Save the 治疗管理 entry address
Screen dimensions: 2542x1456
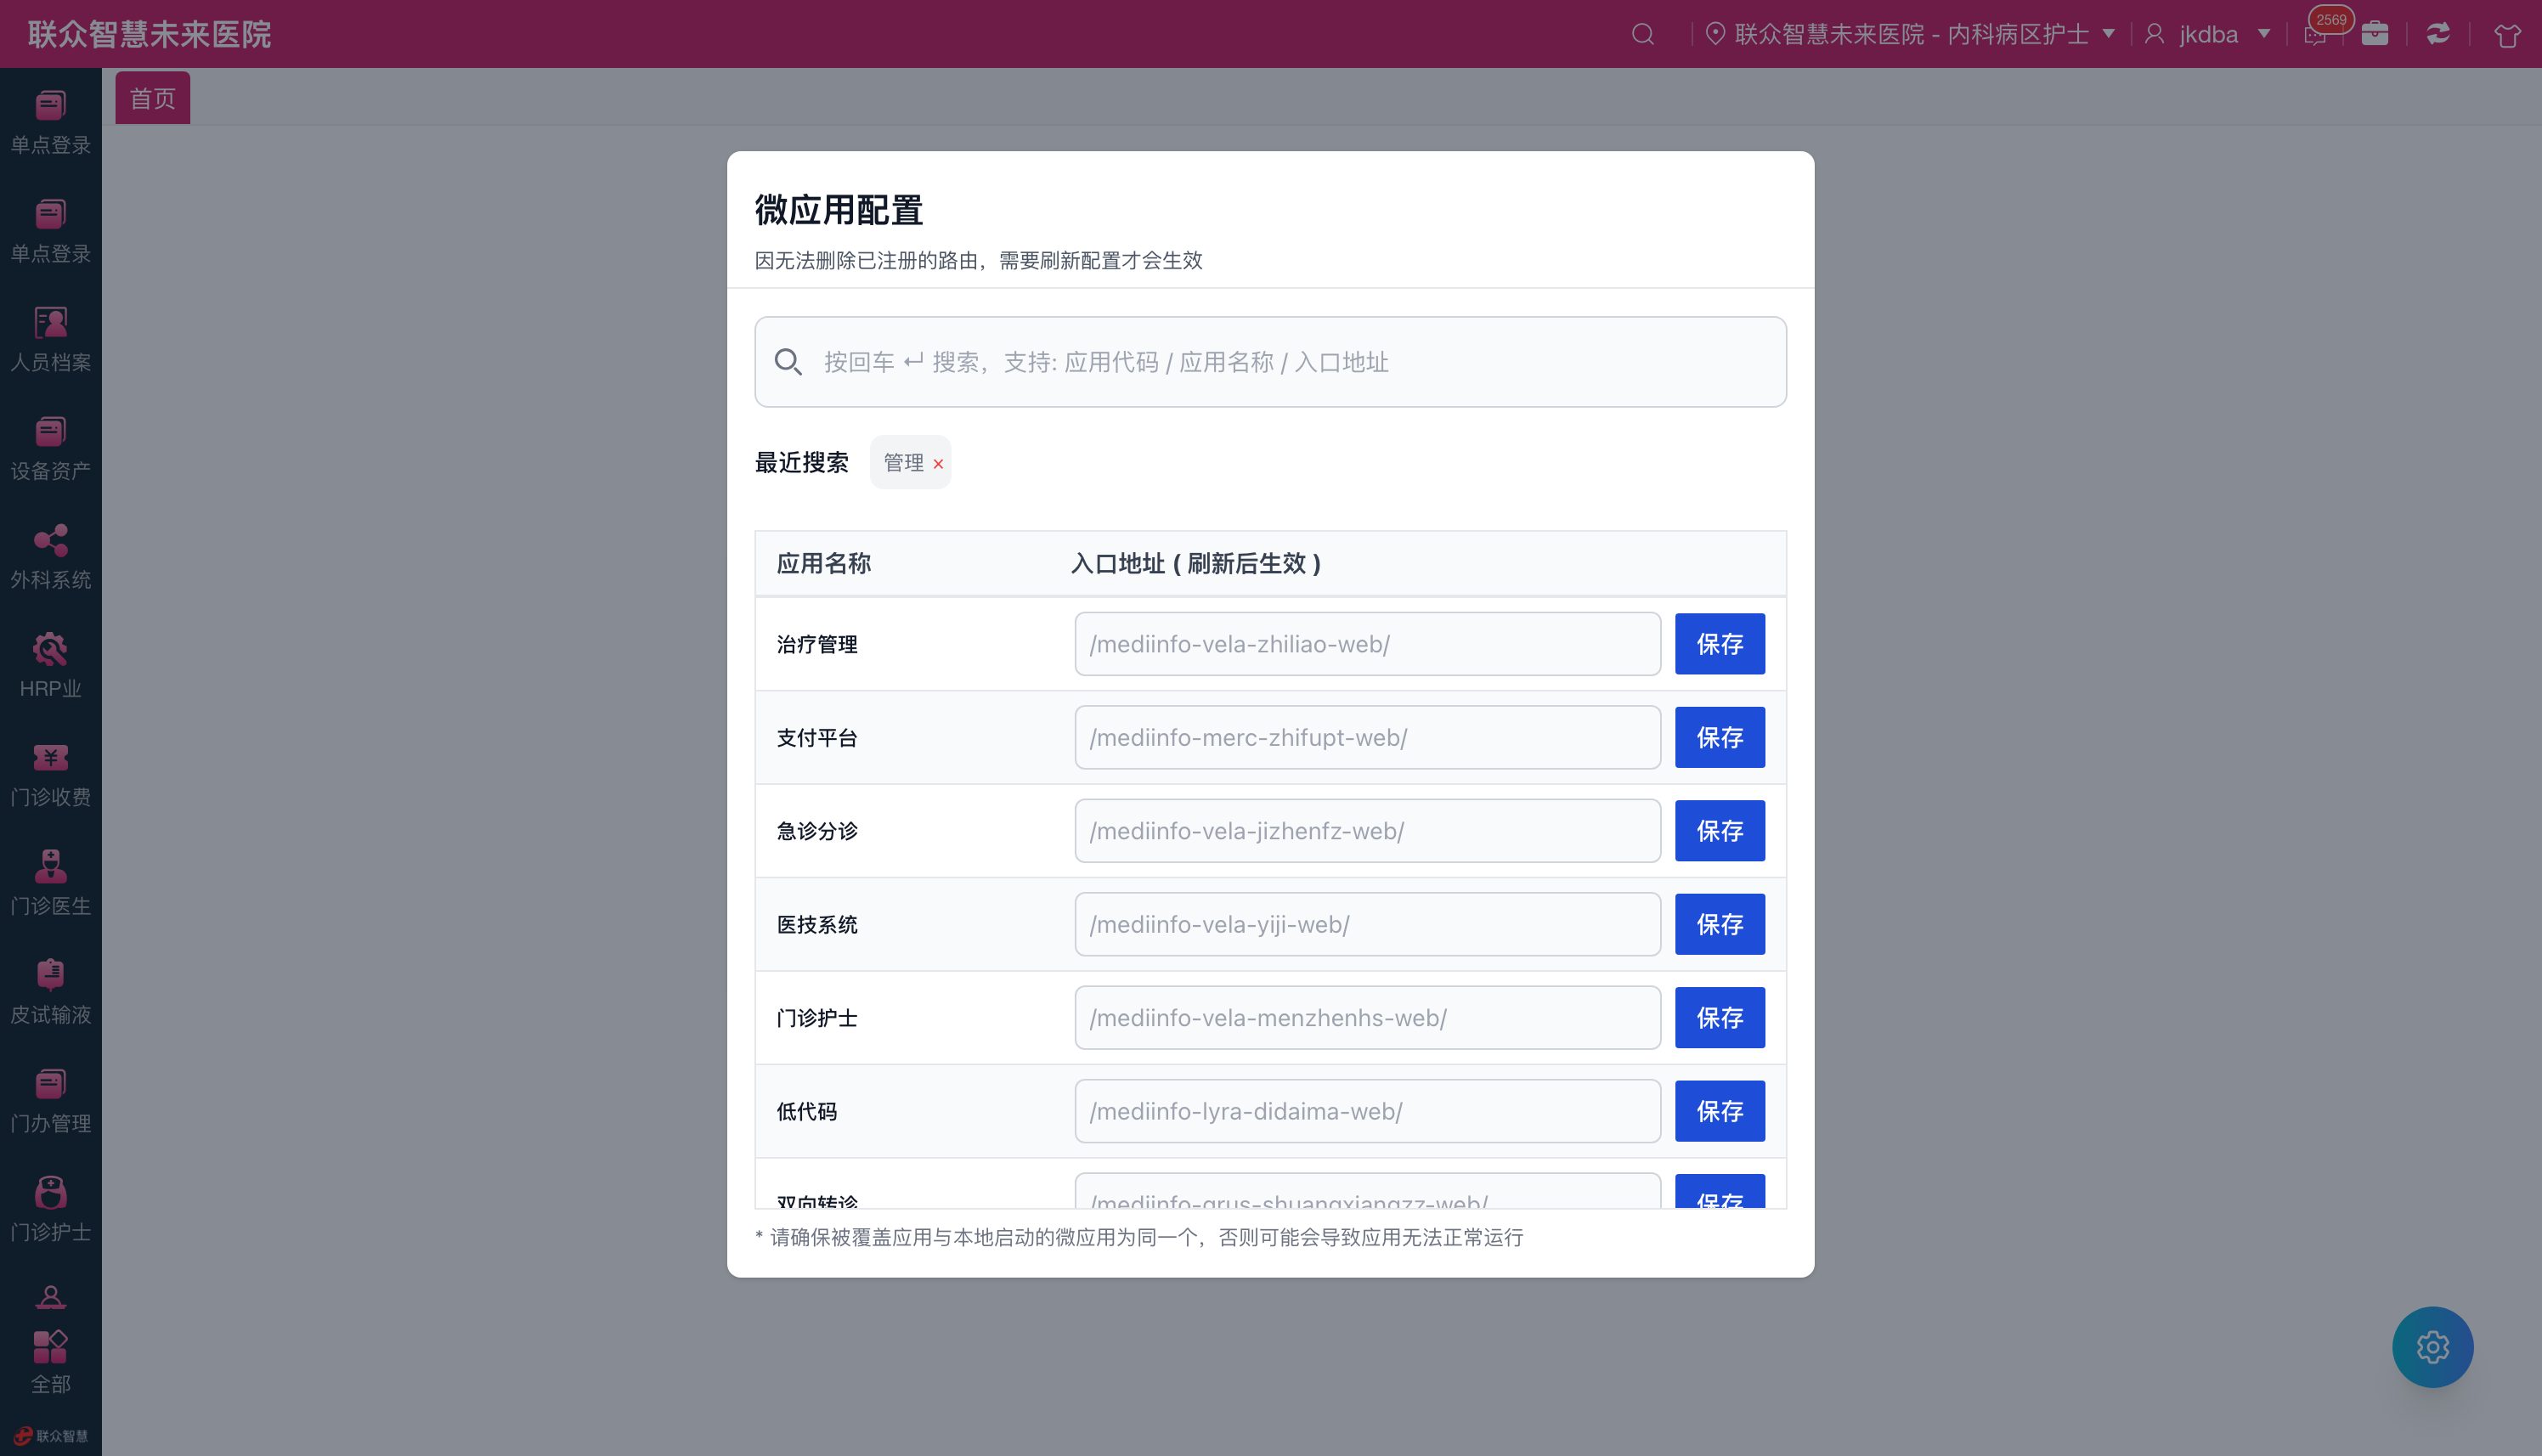tap(1719, 644)
